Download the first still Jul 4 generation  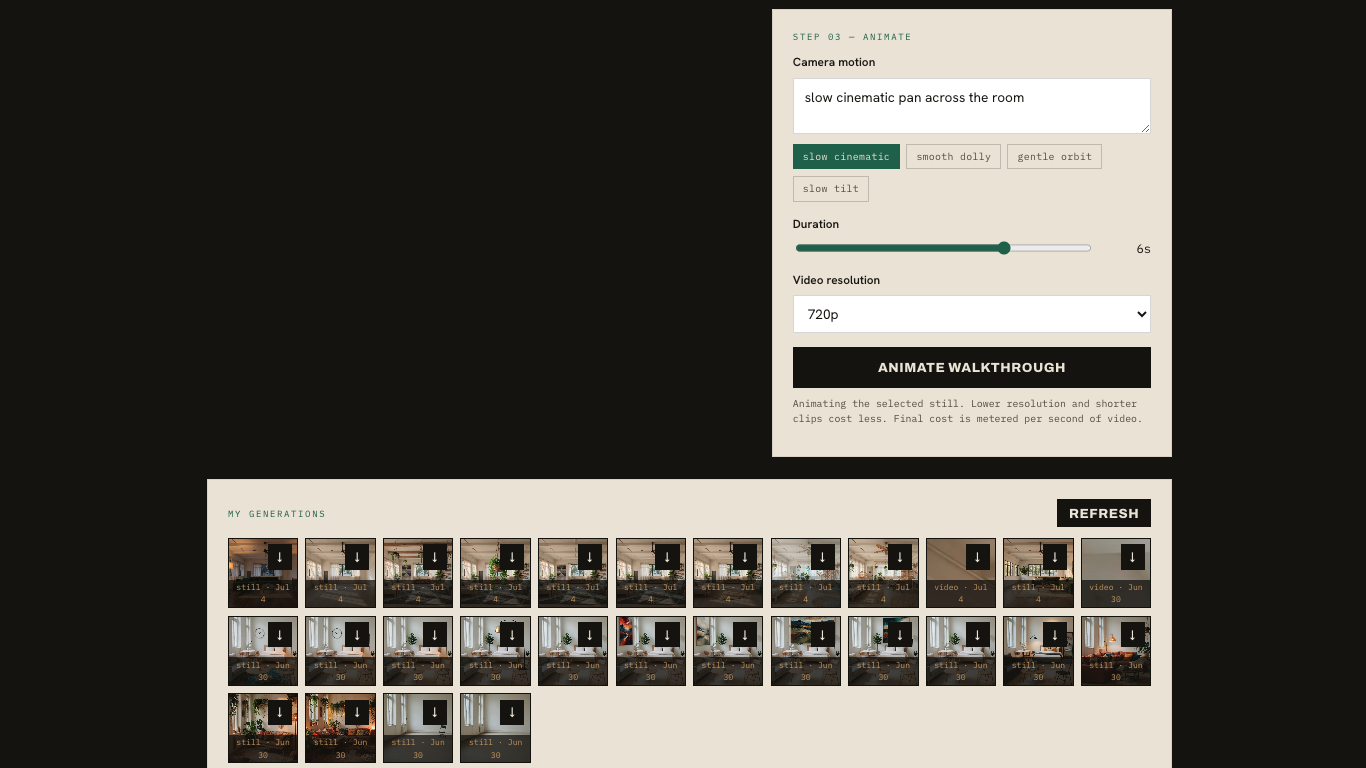280,557
